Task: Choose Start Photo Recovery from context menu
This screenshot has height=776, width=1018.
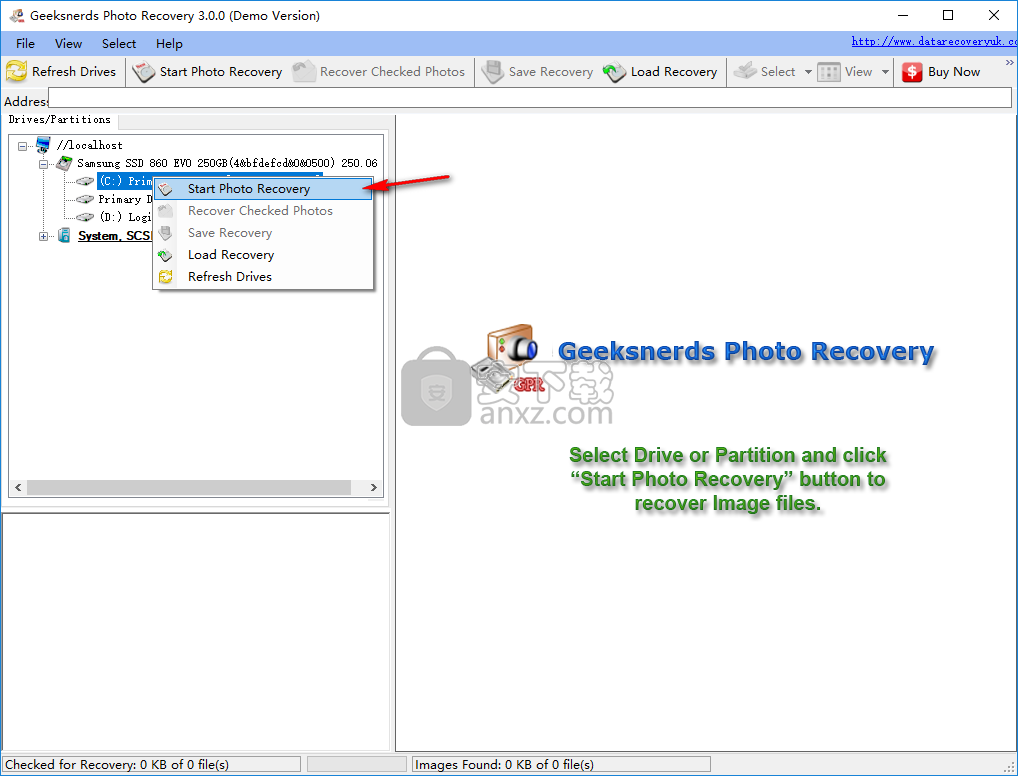Action: [x=263, y=189]
